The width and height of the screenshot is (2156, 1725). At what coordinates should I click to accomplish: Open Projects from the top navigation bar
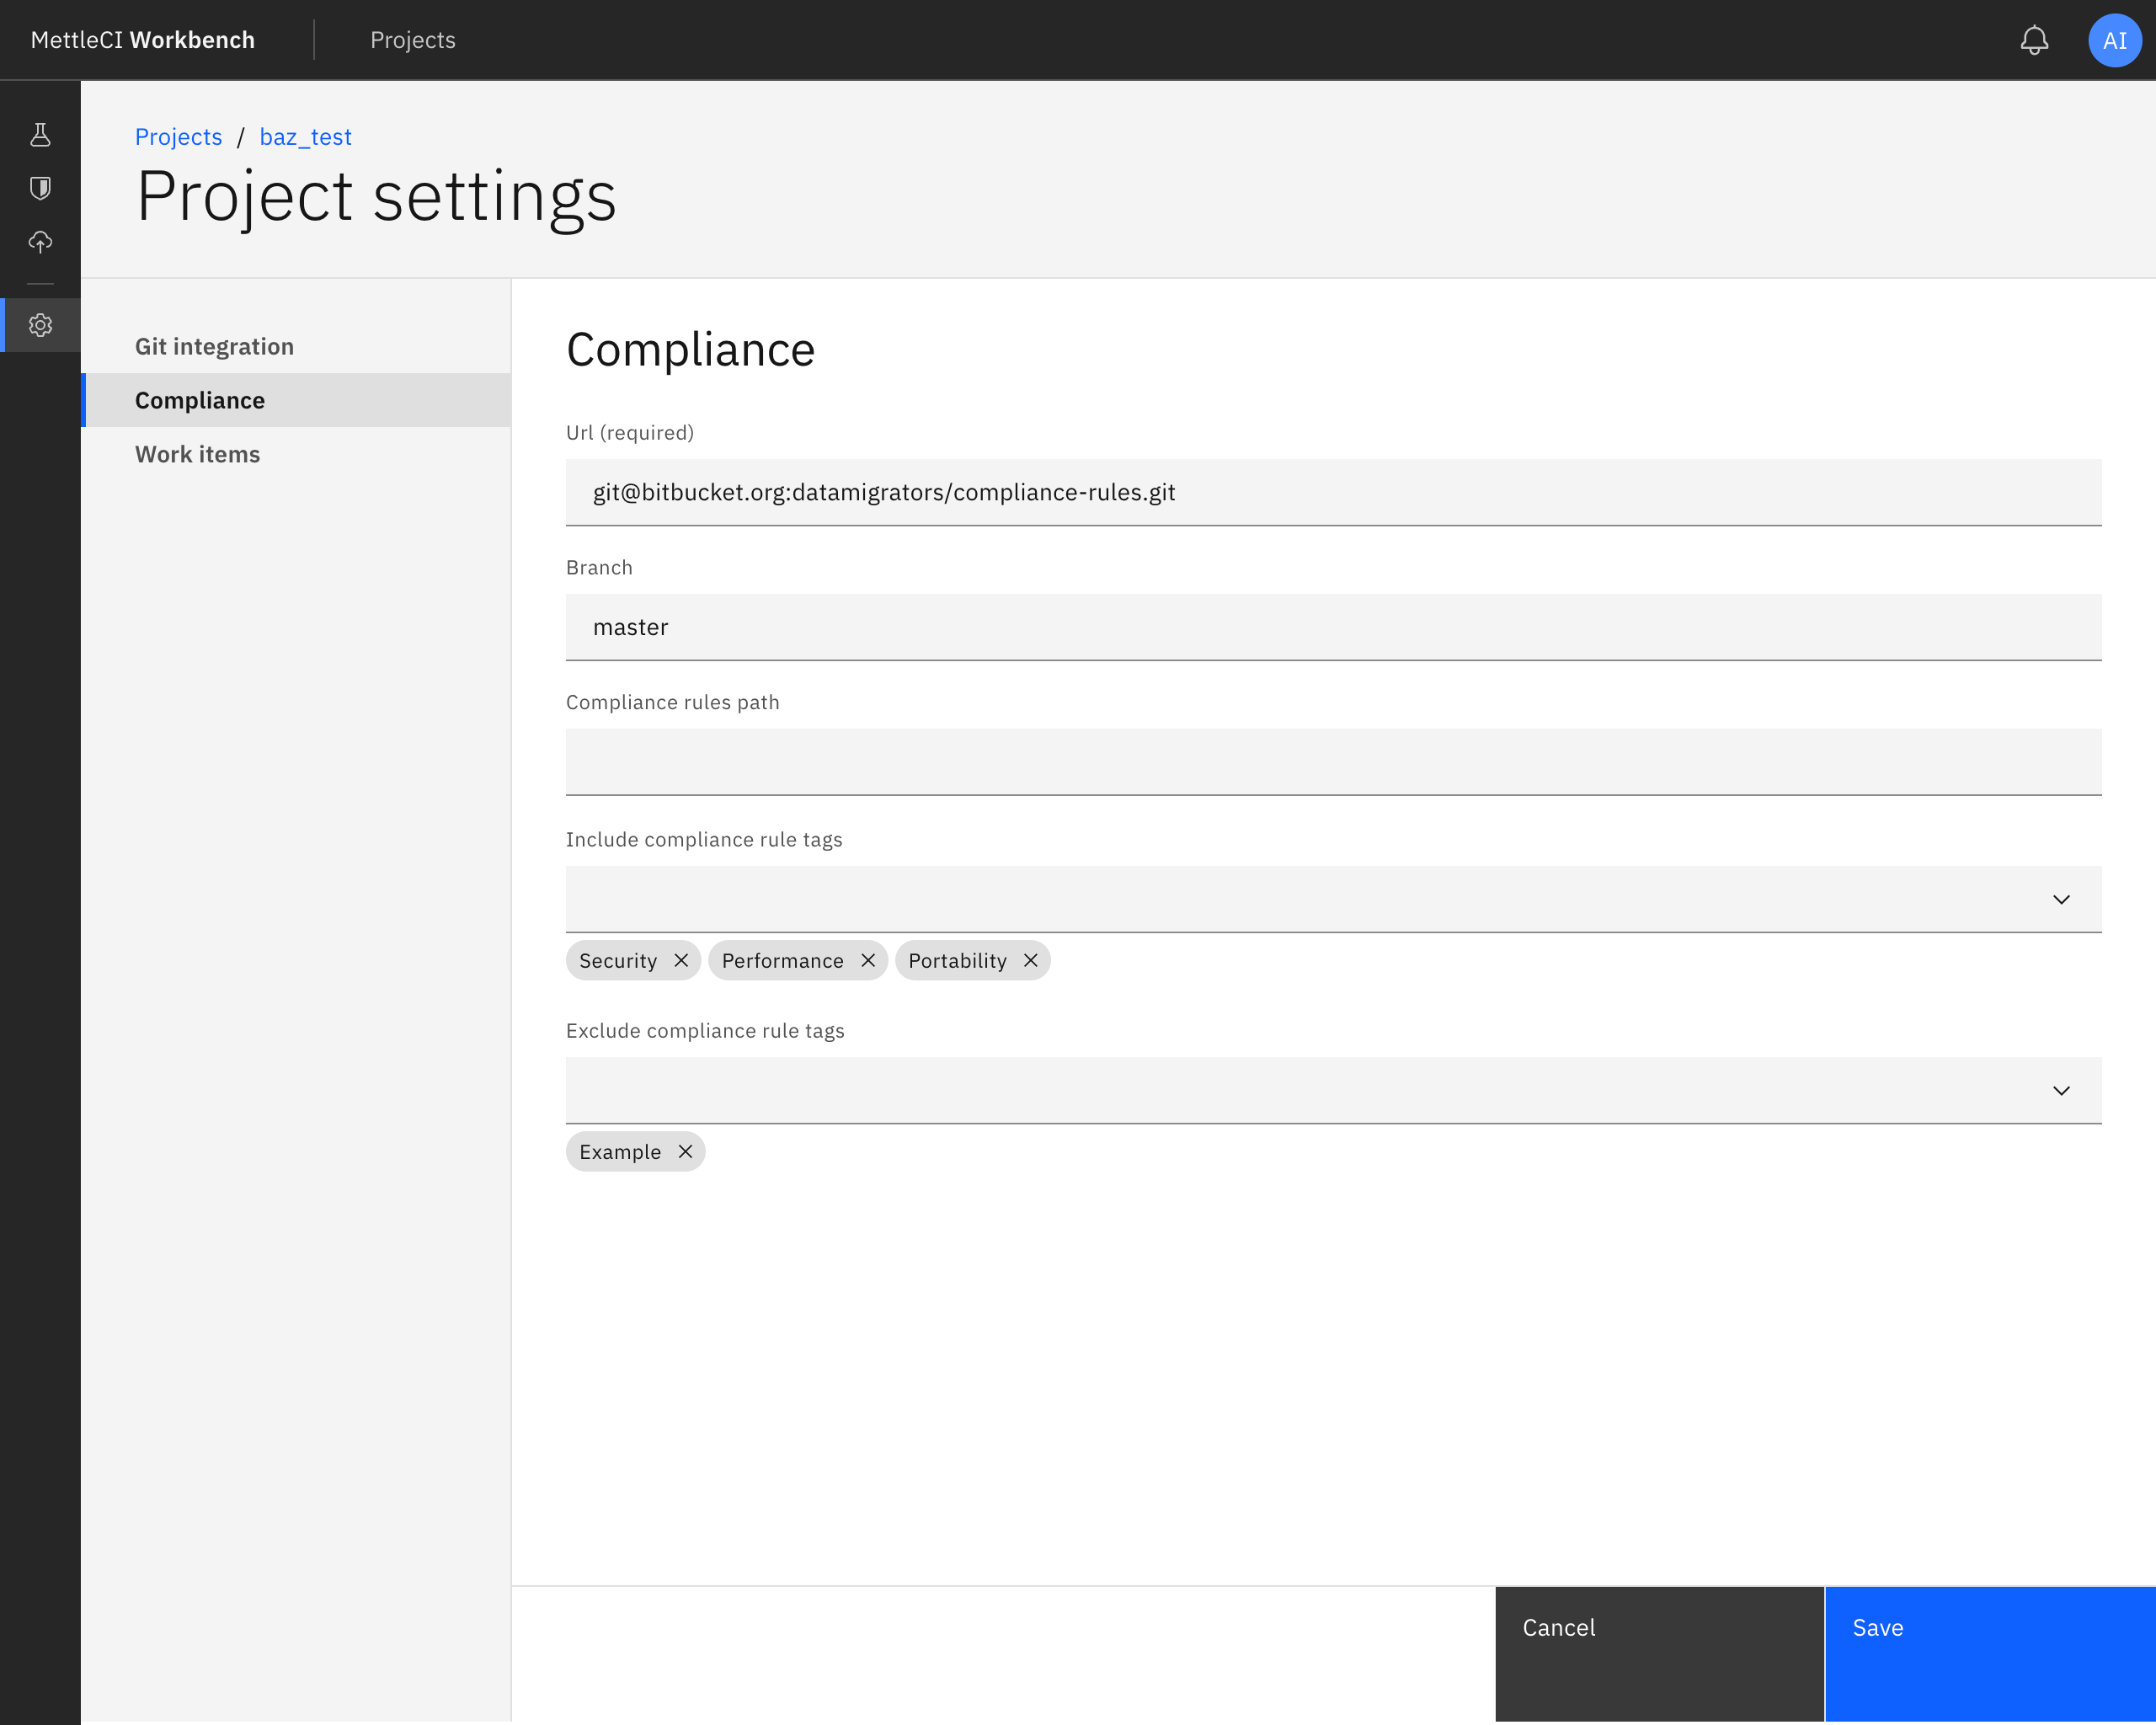pyautogui.click(x=413, y=40)
